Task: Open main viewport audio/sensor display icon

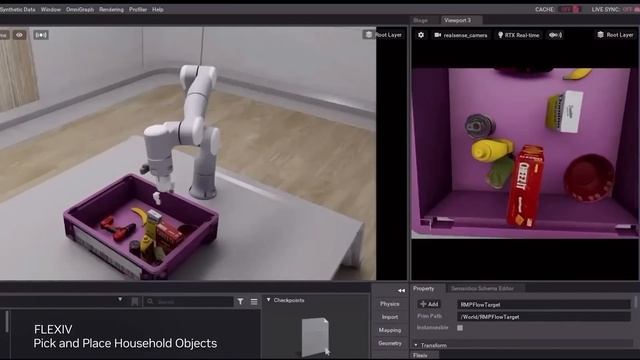Action: point(41,35)
